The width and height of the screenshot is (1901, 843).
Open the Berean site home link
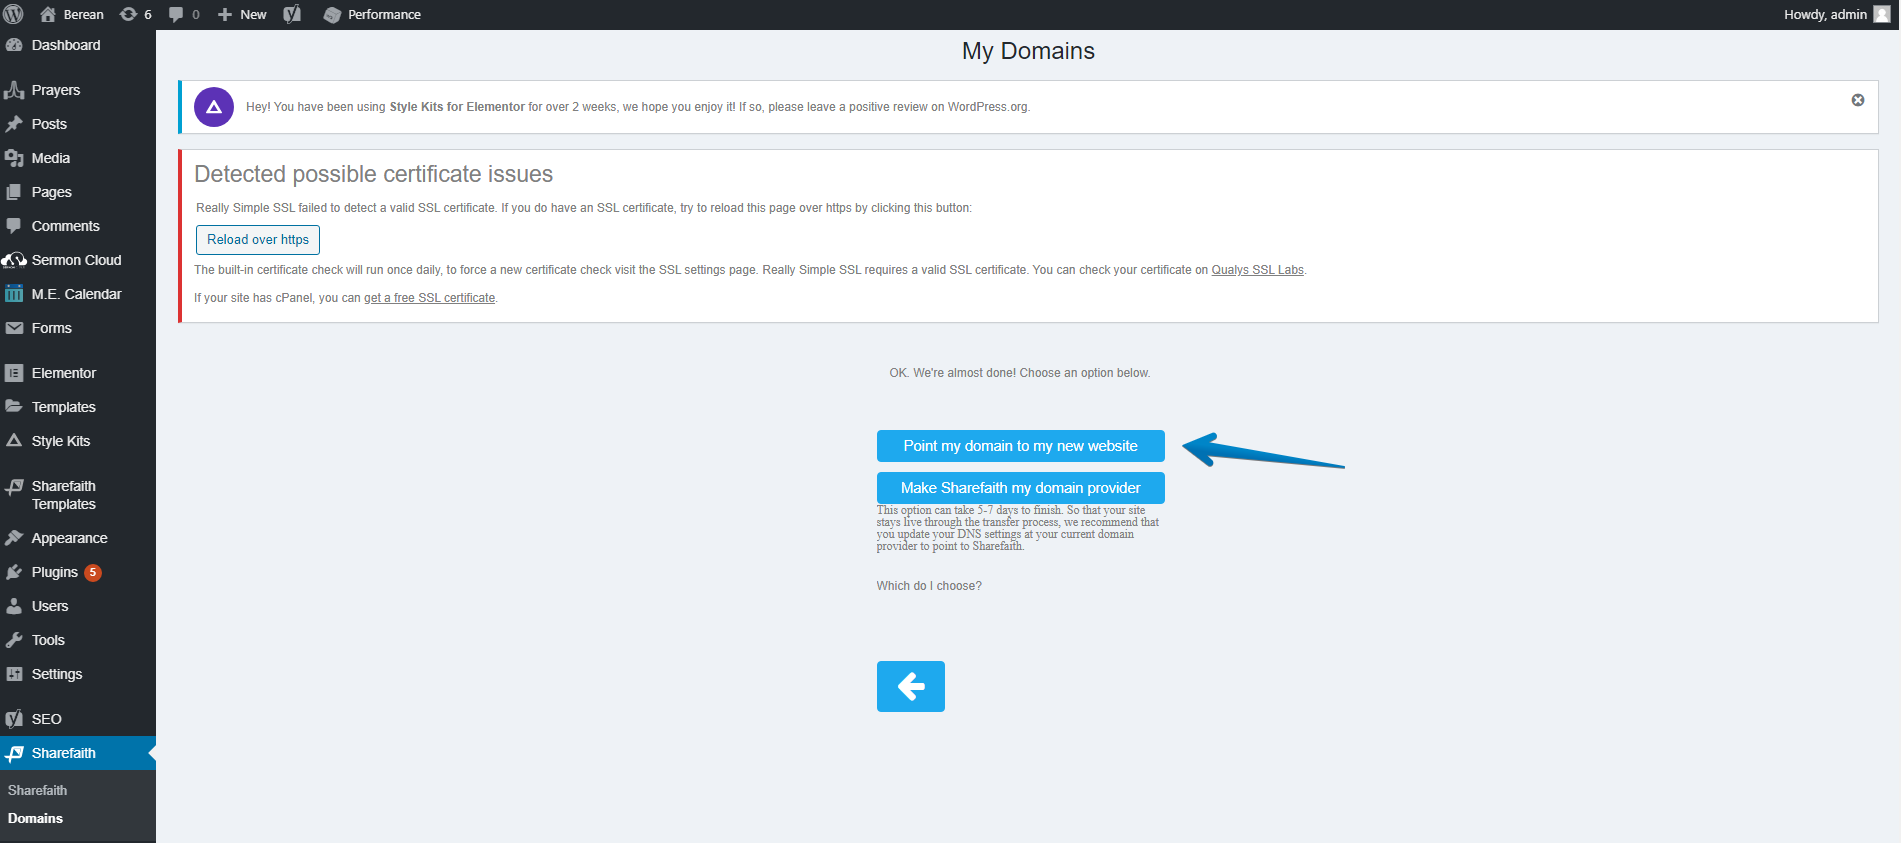pyautogui.click(x=72, y=14)
